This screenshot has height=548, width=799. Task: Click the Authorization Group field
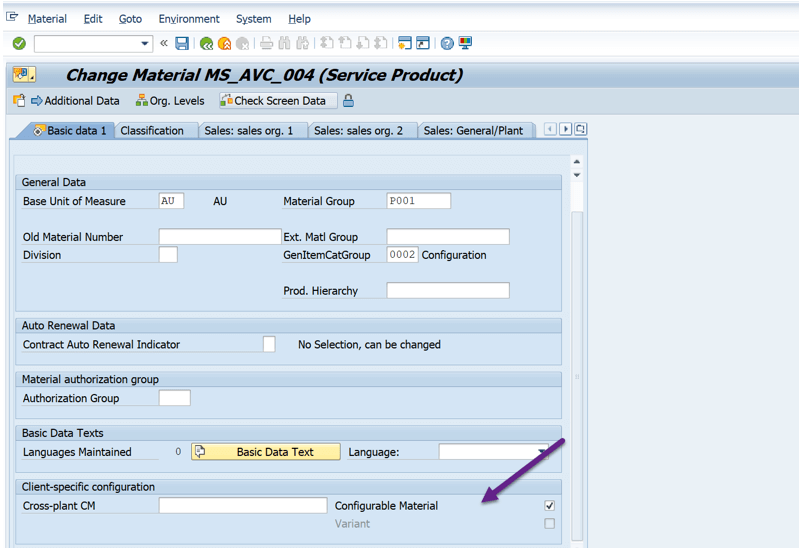tap(175, 398)
